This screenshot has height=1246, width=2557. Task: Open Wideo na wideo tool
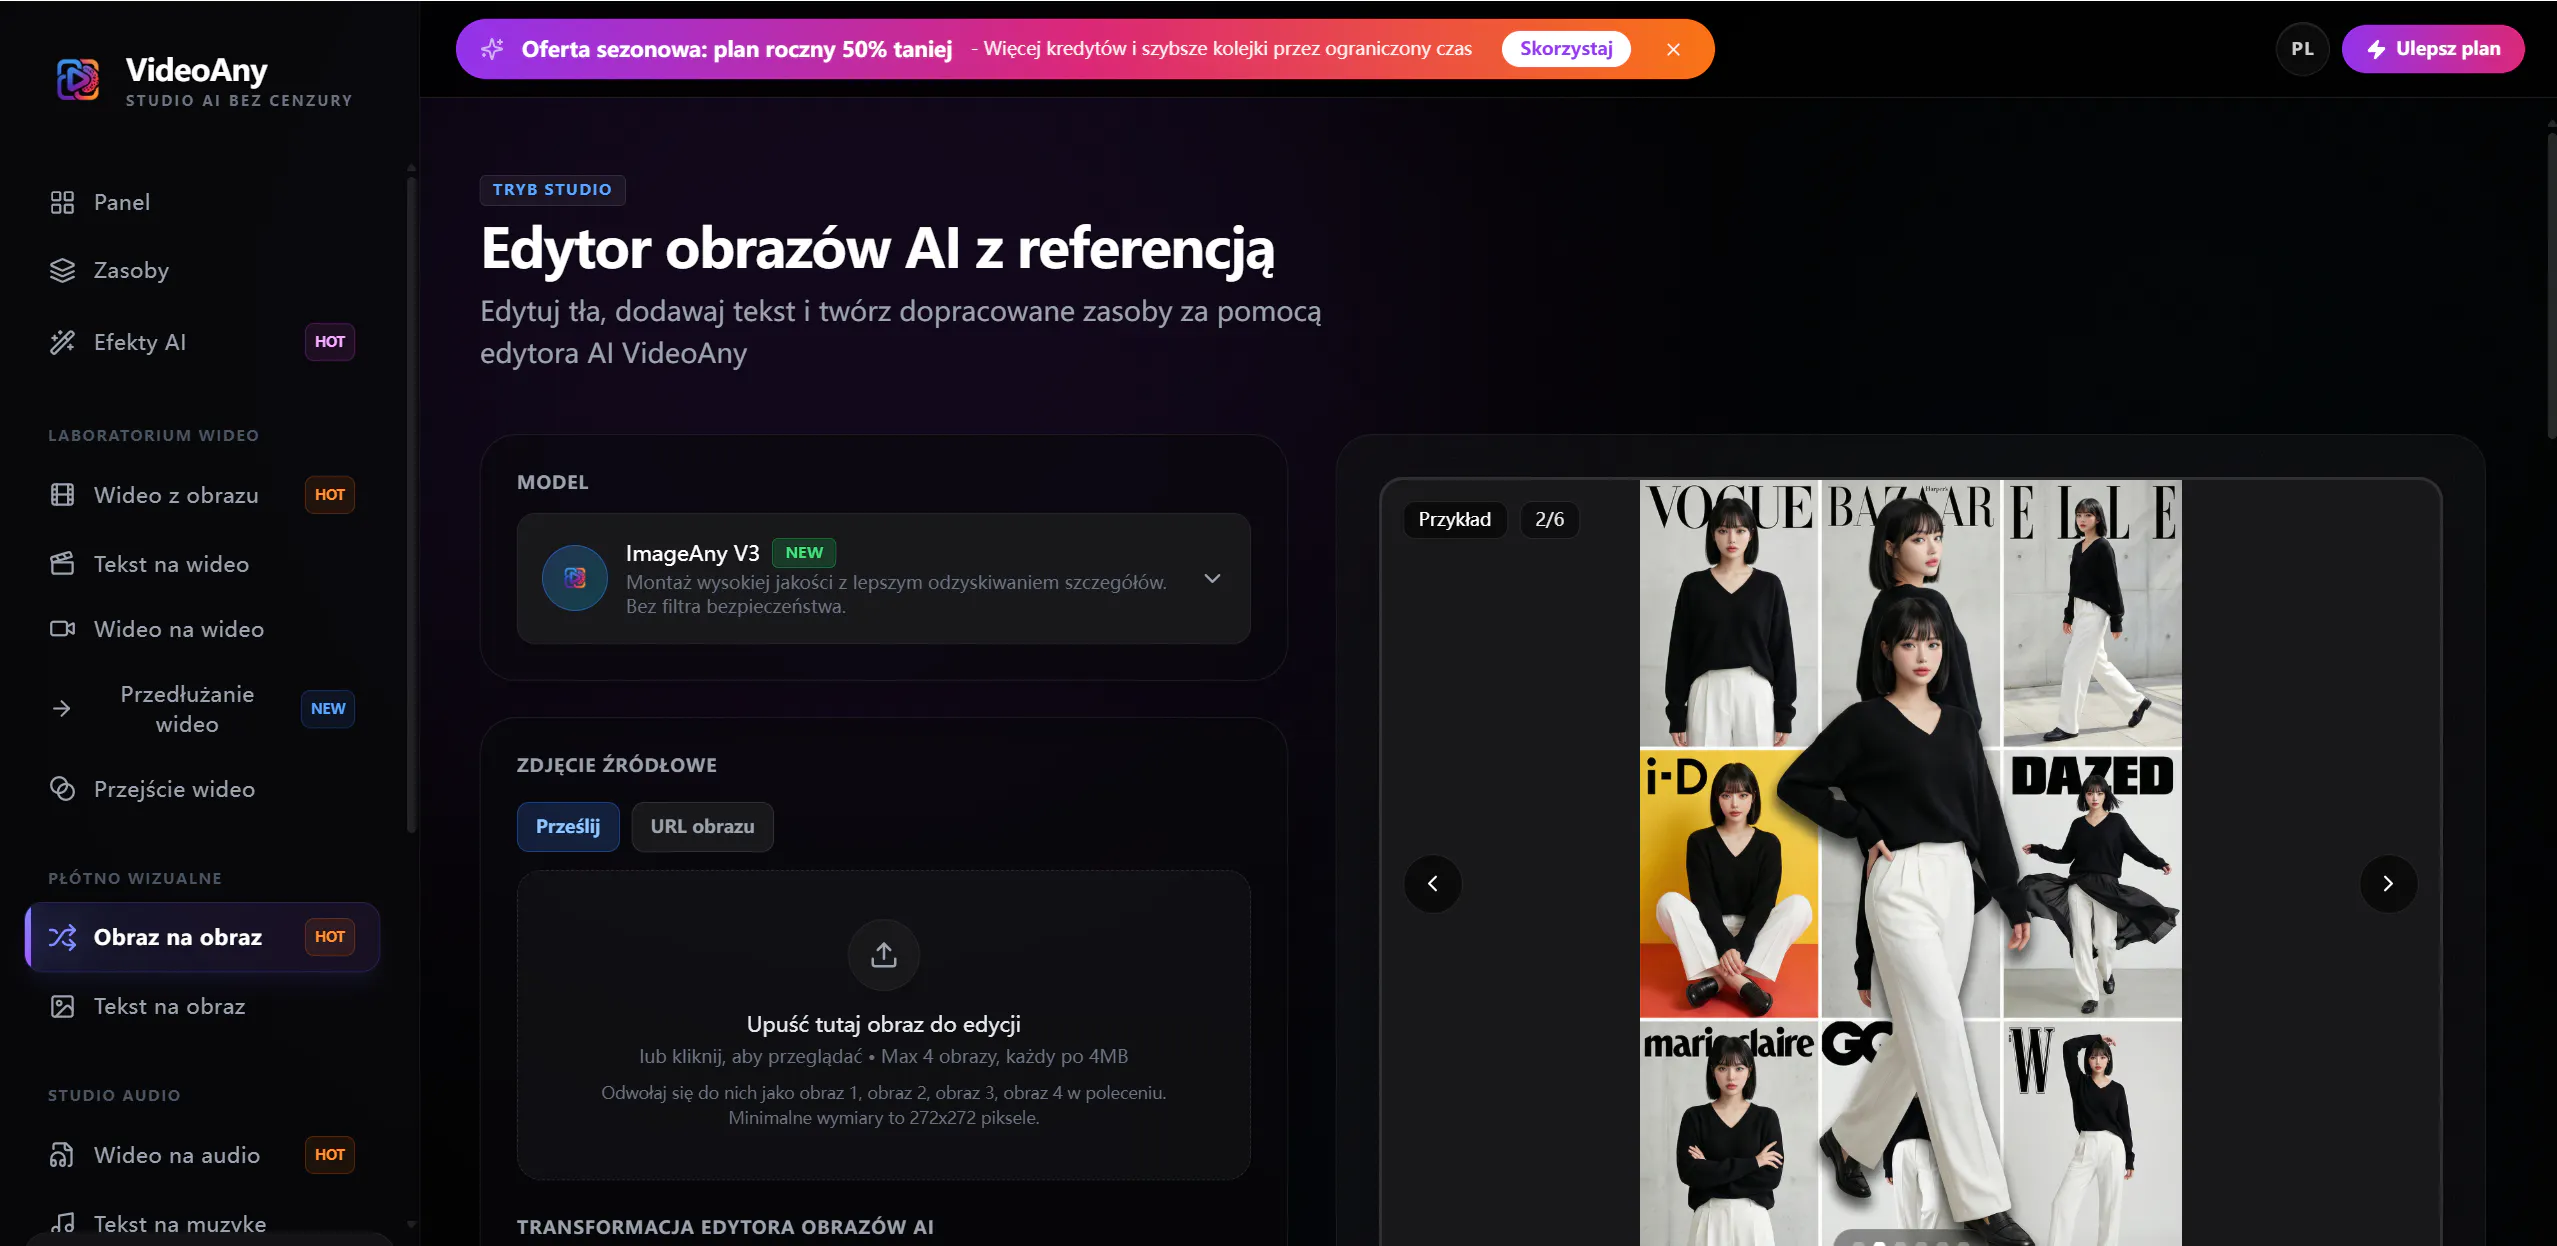203,629
